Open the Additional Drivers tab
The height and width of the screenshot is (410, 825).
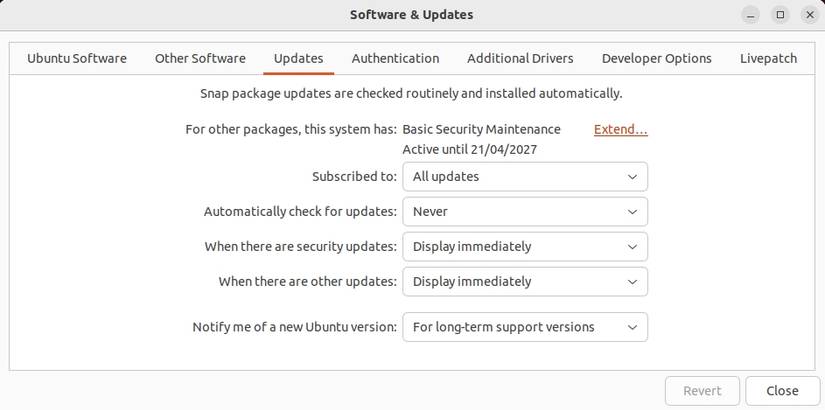[520, 58]
